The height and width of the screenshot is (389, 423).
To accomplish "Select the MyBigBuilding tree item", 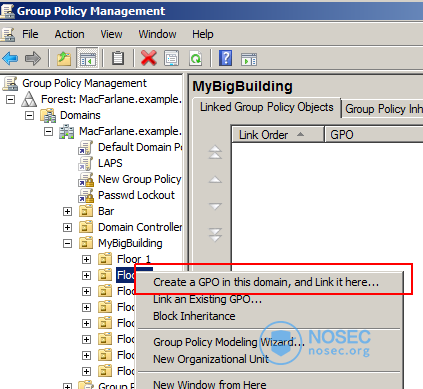I will [130, 243].
